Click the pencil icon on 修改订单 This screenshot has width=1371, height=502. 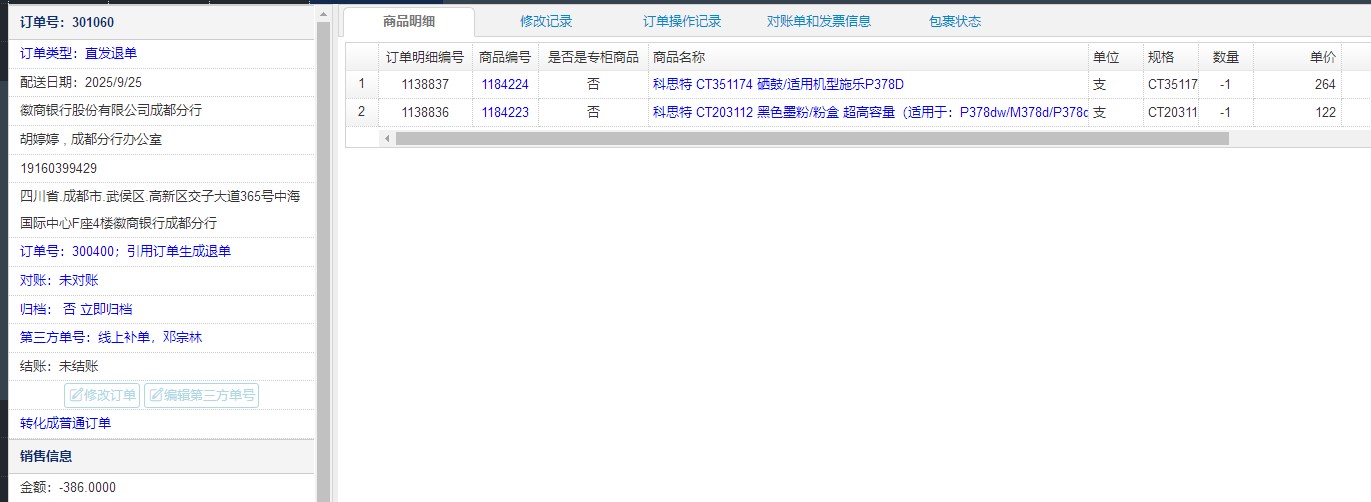(76, 395)
